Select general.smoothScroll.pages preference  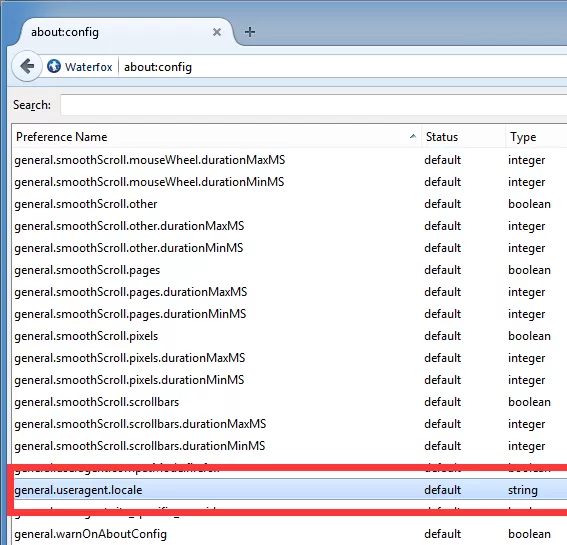tap(290, 270)
